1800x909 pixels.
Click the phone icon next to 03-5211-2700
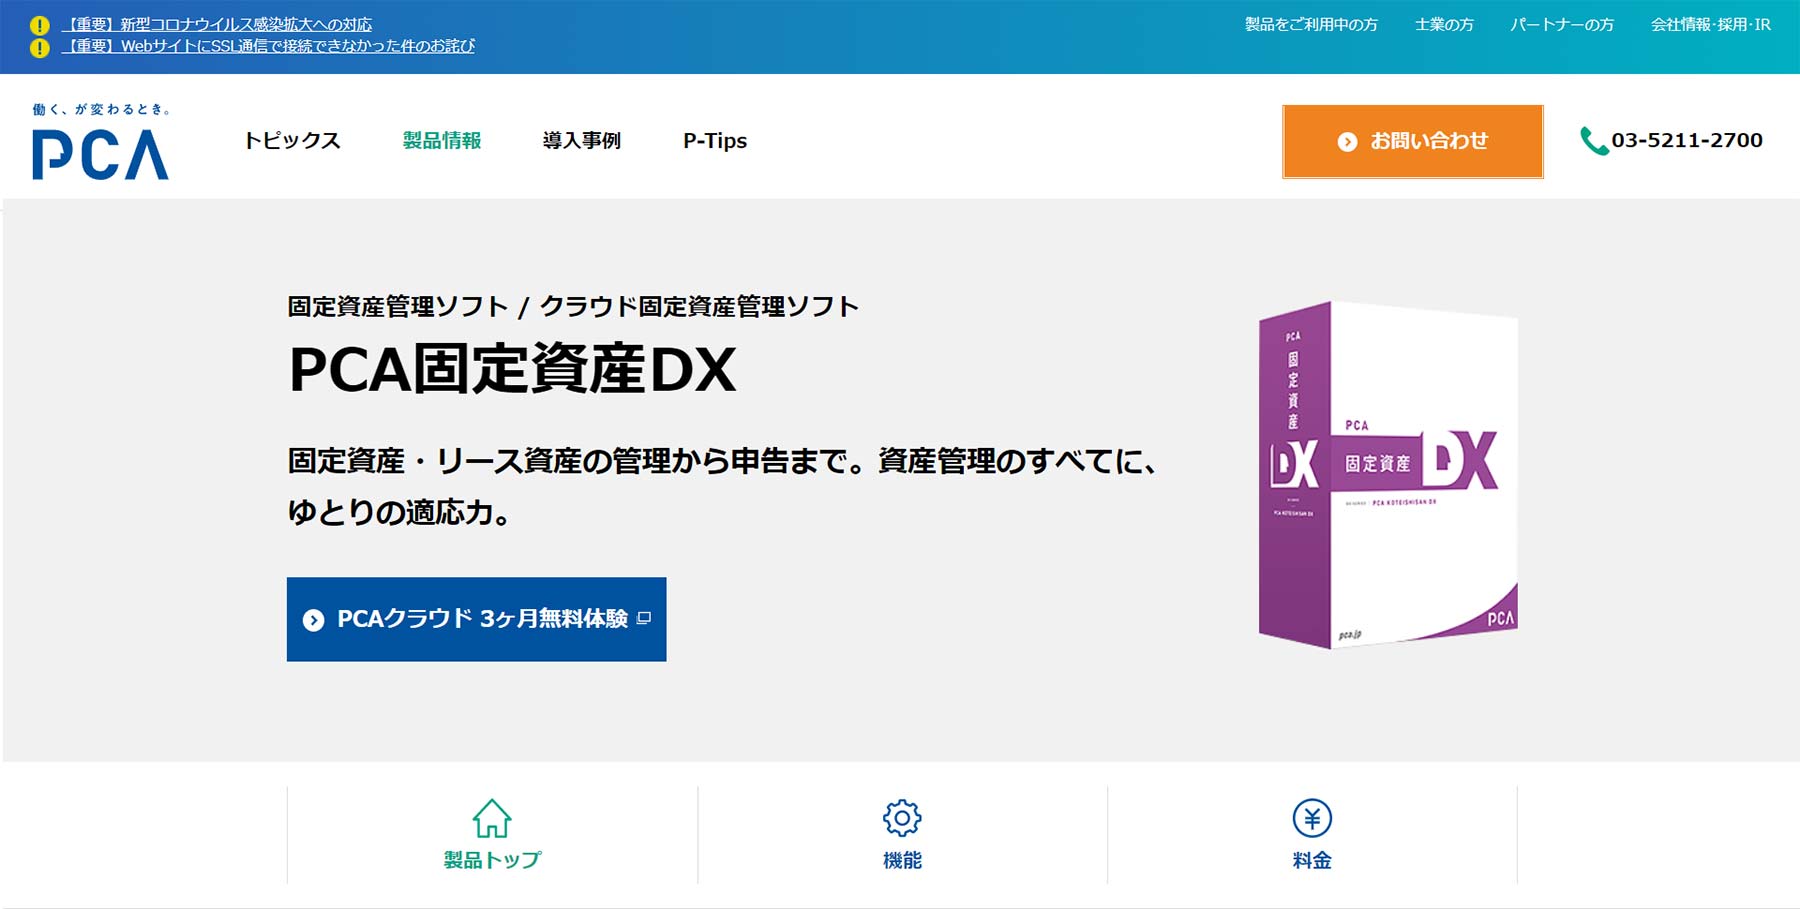1593,140
